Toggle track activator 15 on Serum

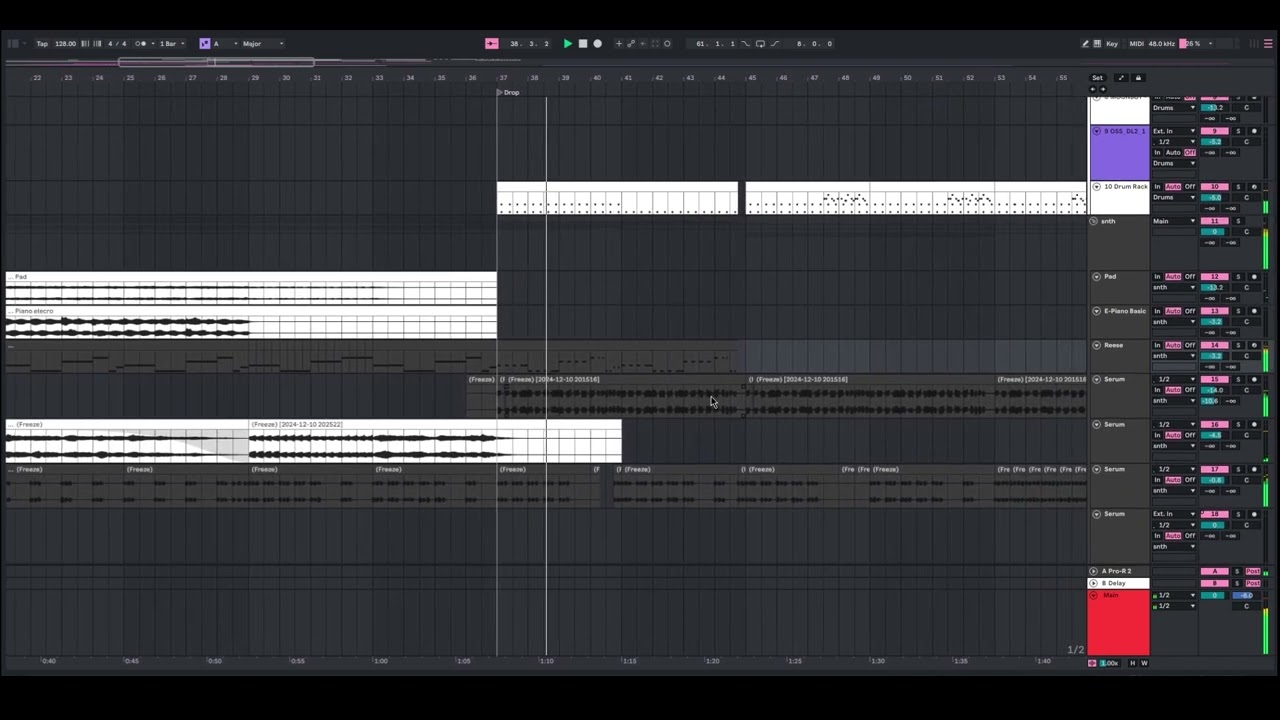click(x=1215, y=379)
